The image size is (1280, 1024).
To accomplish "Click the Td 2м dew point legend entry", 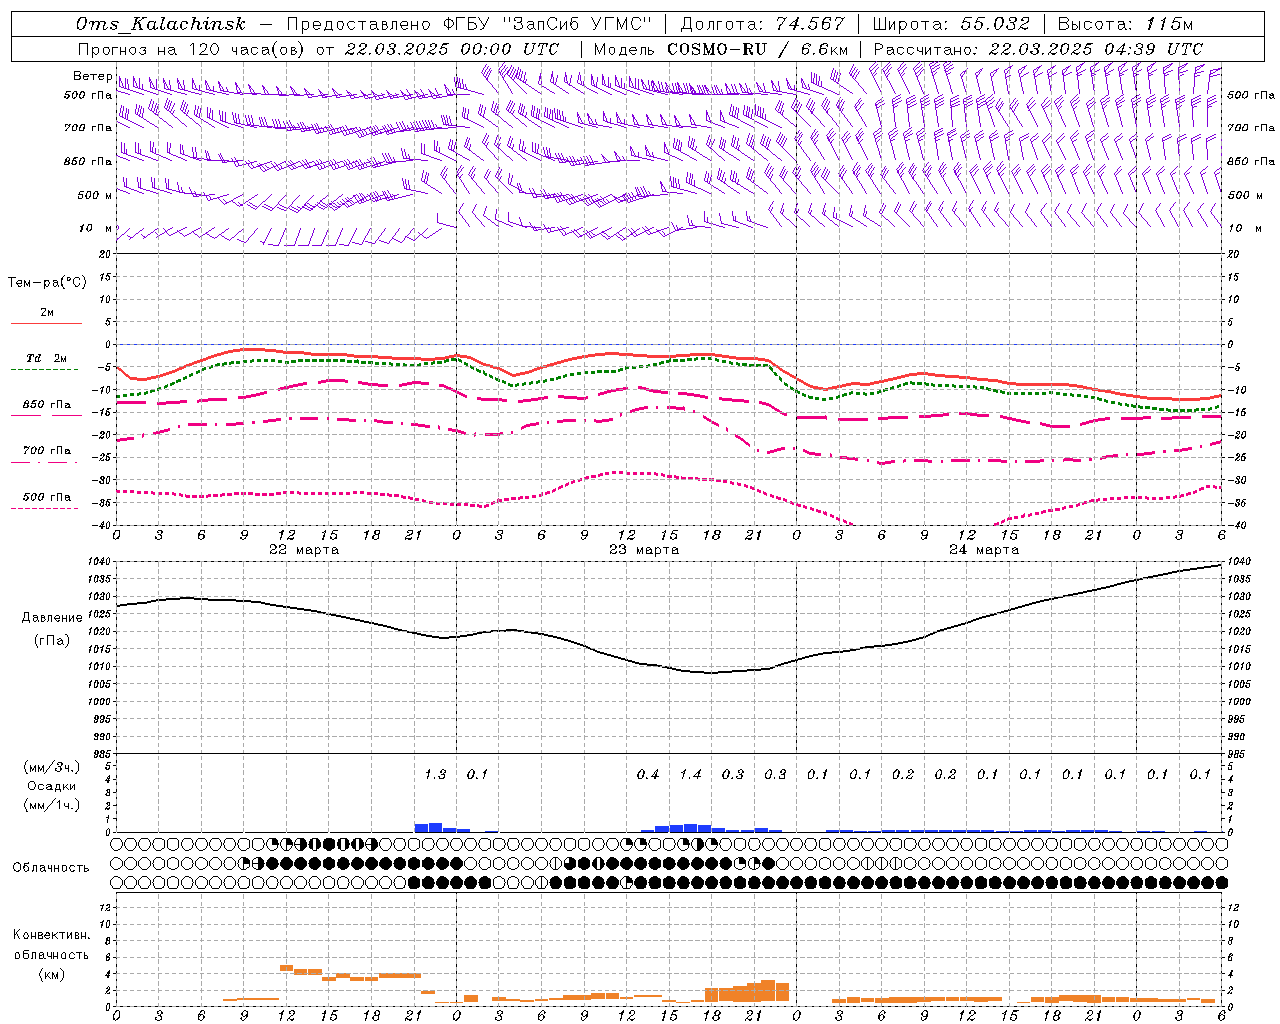I will [x=47, y=358].
